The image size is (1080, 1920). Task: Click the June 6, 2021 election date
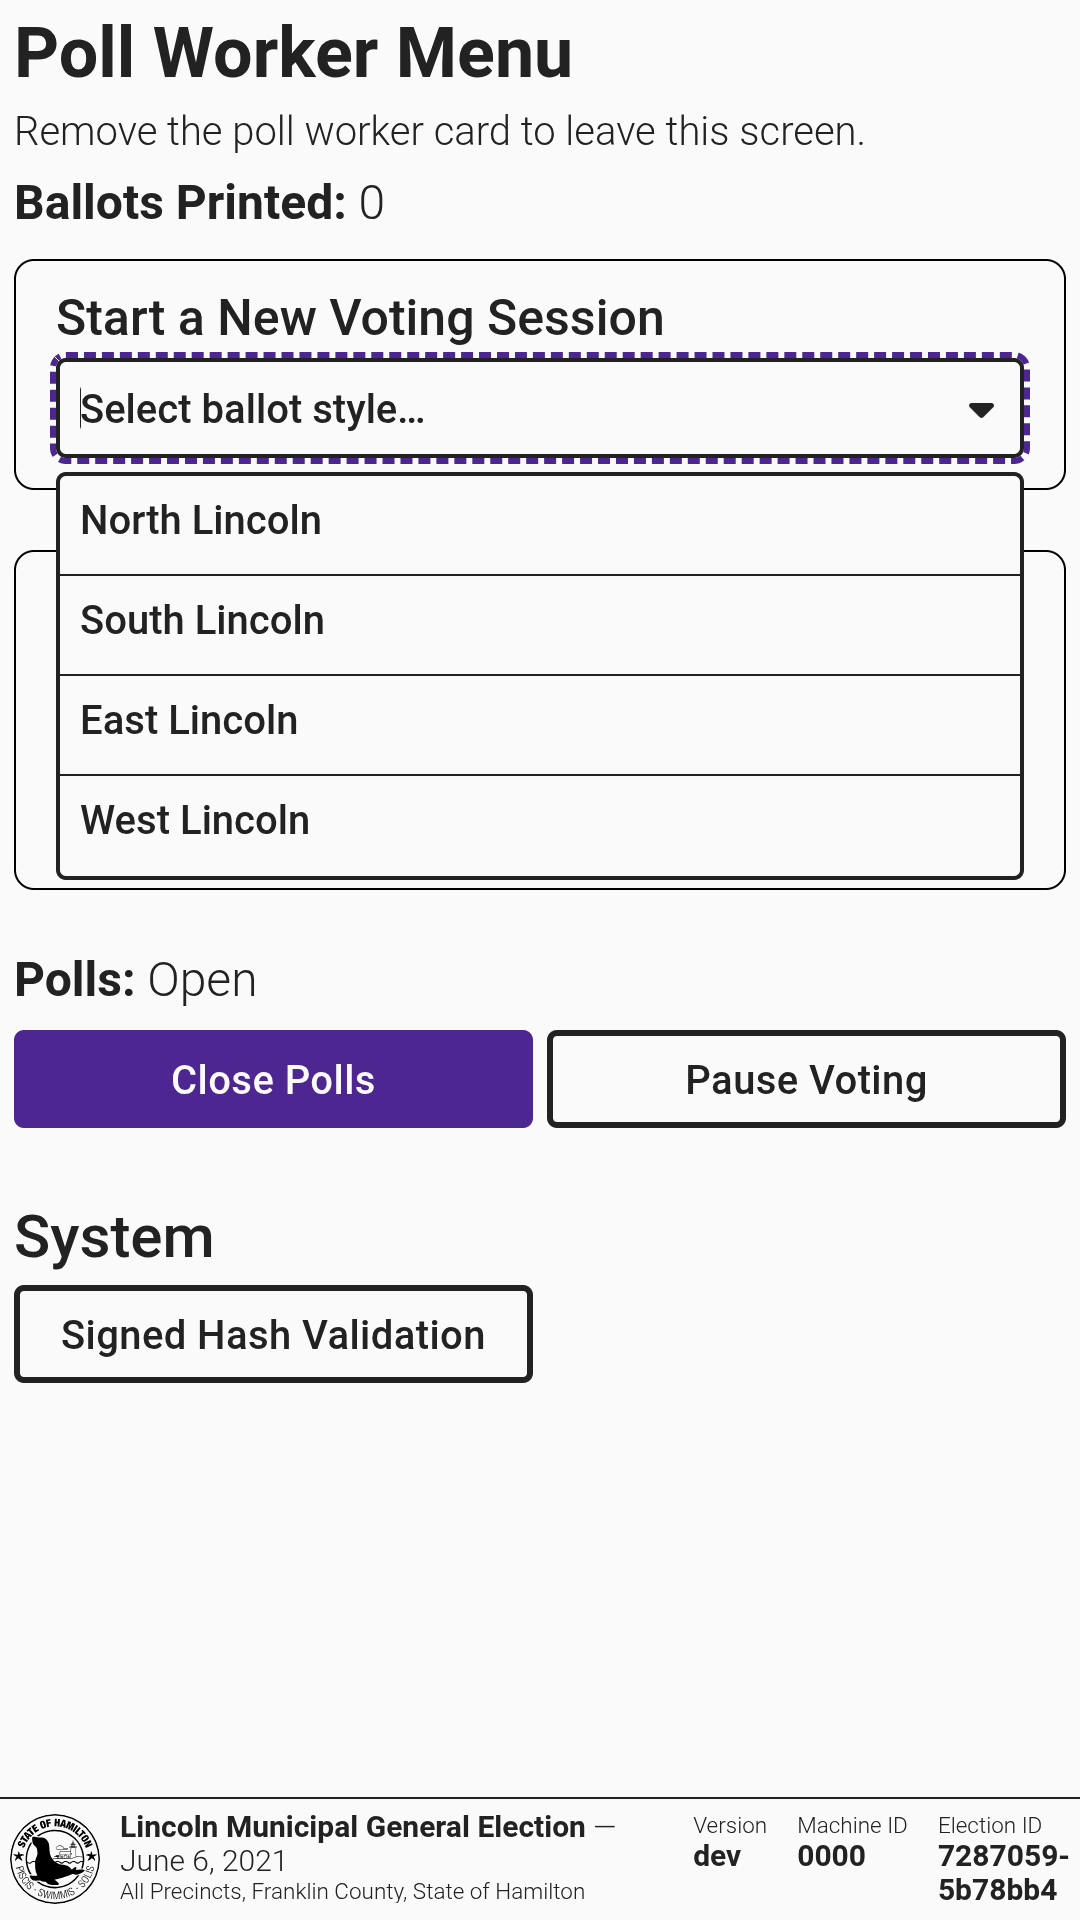[x=203, y=1861]
